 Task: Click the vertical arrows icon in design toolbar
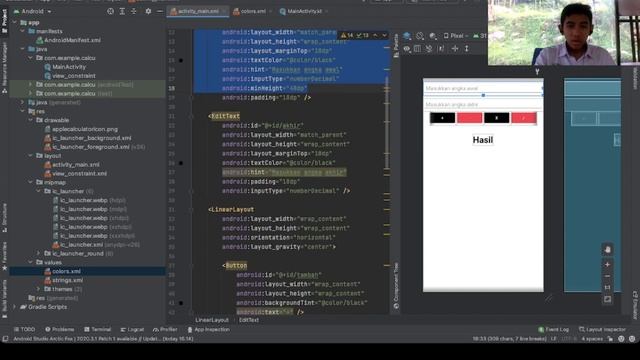[x=467, y=49]
